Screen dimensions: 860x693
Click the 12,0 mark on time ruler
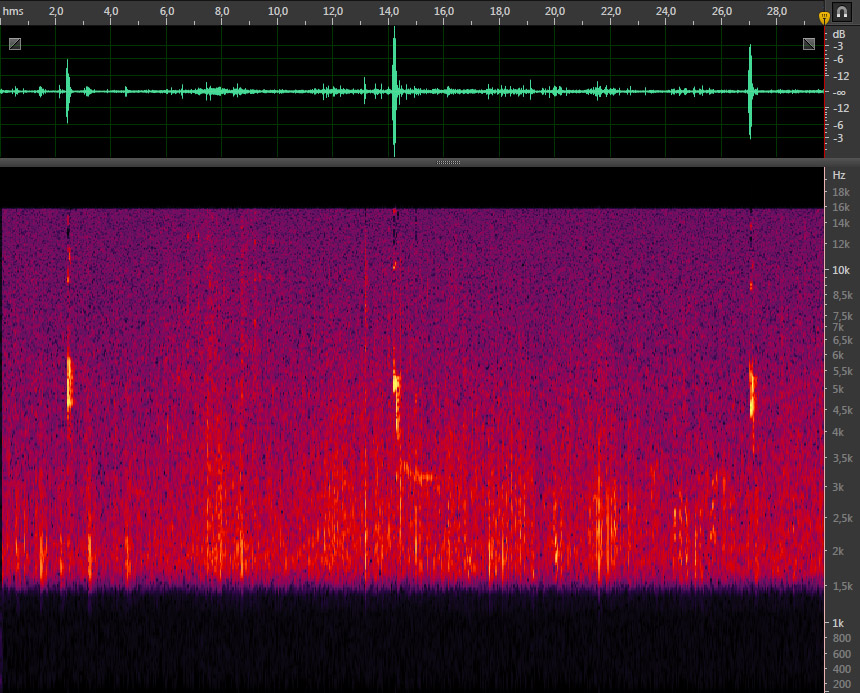point(333,11)
